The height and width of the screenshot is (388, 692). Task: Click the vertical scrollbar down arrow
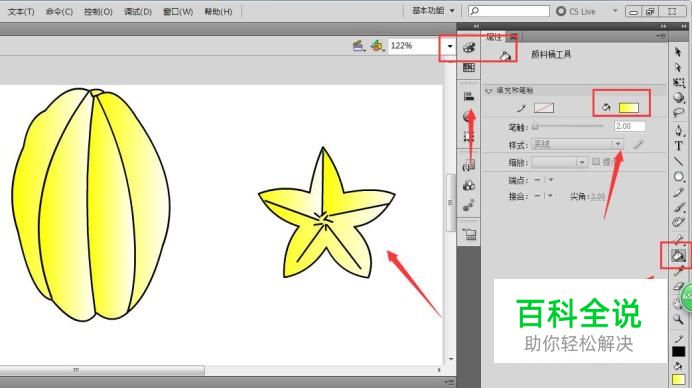[x=451, y=358]
